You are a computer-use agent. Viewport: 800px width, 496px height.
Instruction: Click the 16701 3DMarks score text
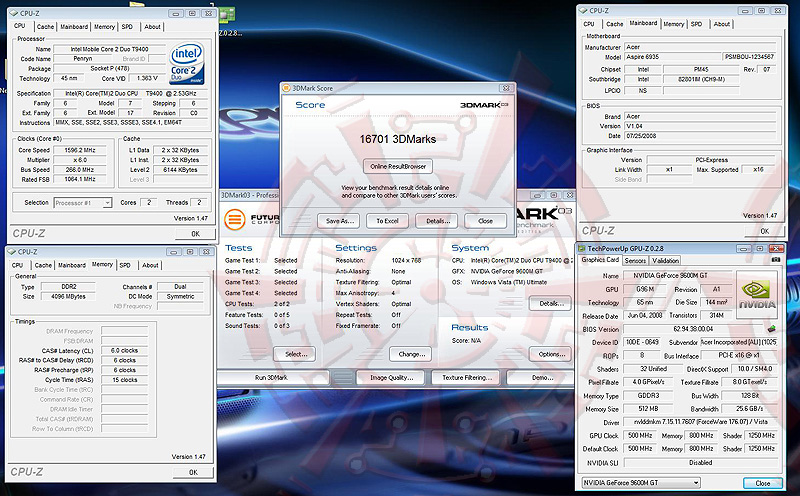397,139
